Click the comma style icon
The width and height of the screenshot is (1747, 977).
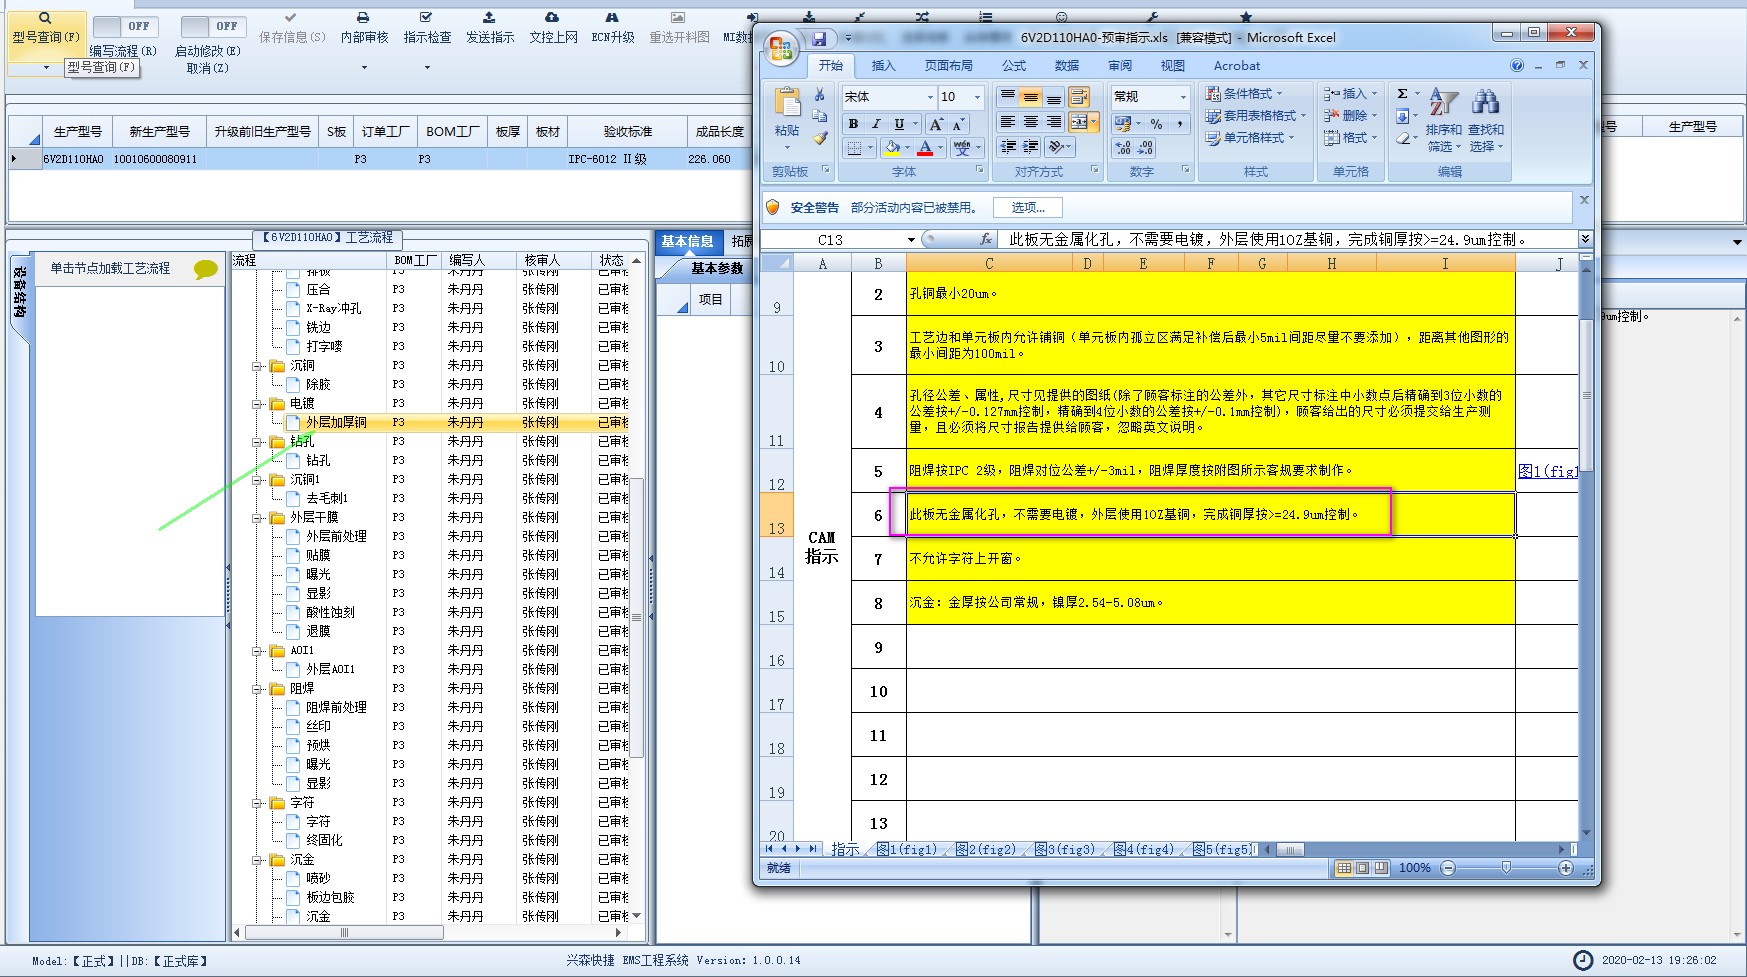pyautogui.click(x=1180, y=124)
